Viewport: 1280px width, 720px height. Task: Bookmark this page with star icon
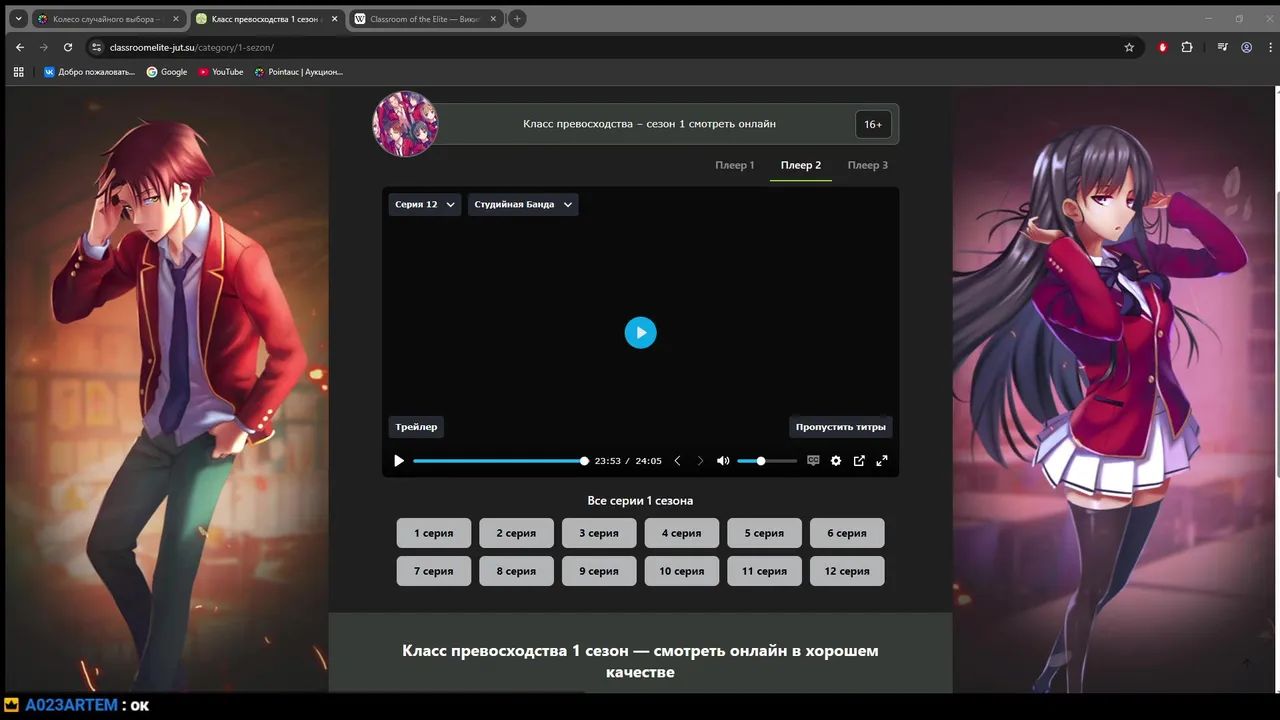point(1129,47)
